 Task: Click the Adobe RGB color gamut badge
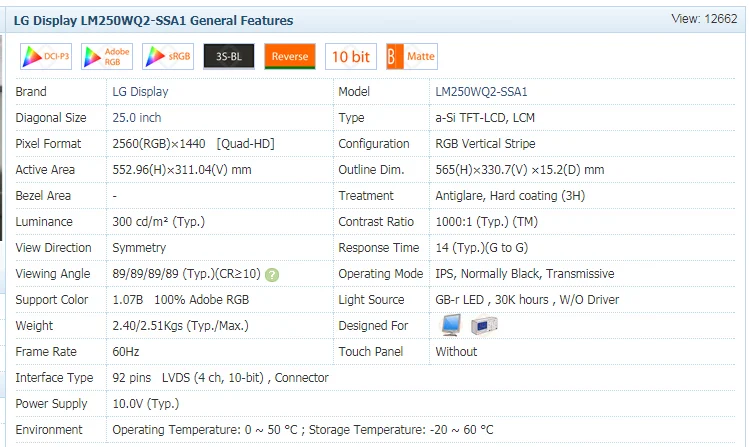point(107,56)
